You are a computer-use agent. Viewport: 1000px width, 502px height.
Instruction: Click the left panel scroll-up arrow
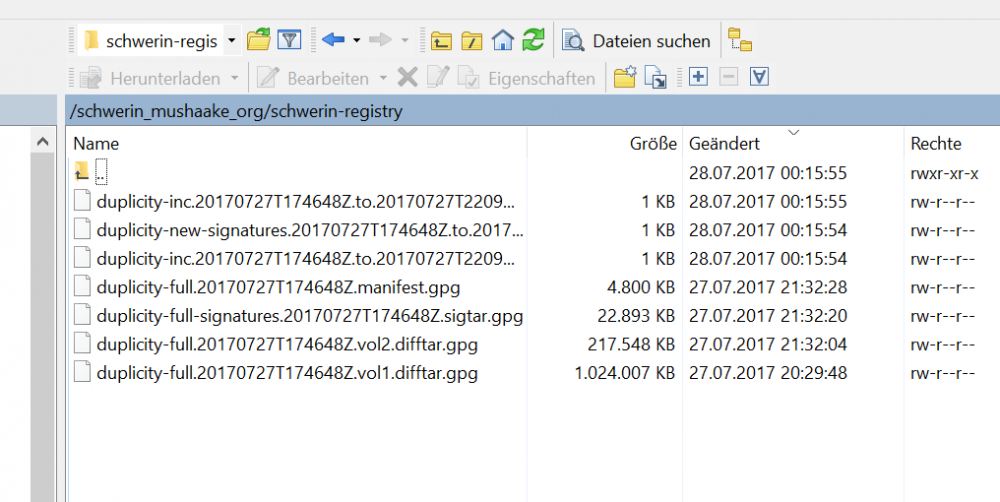click(x=43, y=142)
